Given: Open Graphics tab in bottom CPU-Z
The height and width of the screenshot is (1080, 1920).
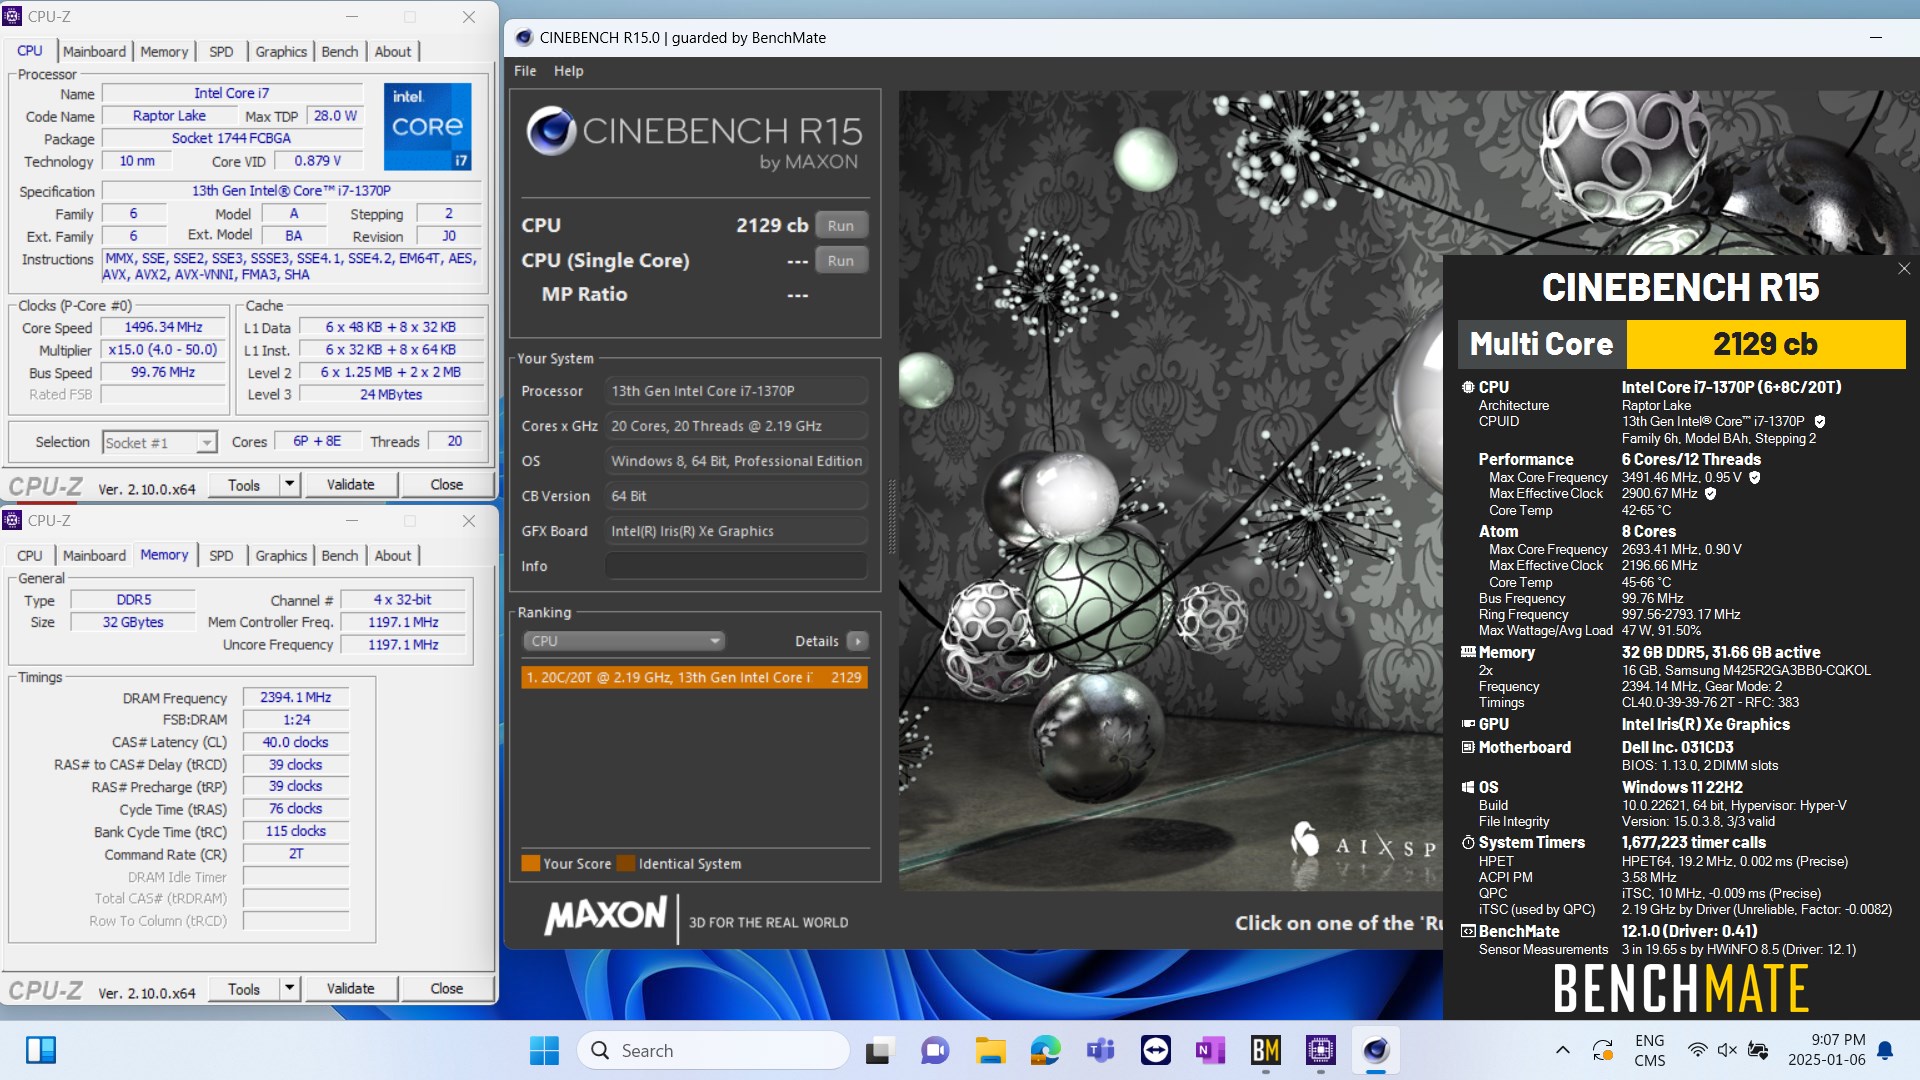Looking at the screenshot, I should (x=281, y=556).
